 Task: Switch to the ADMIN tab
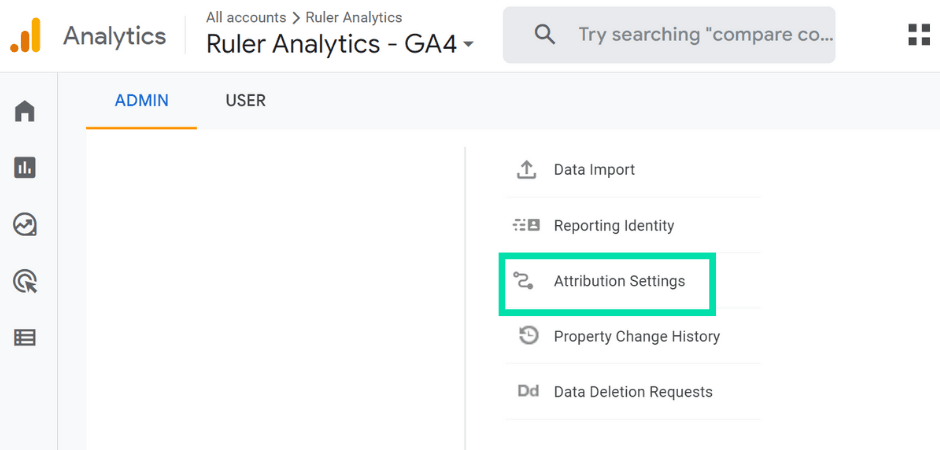(x=142, y=100)
